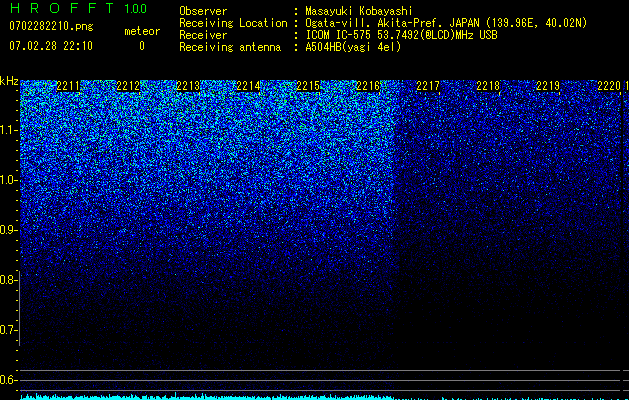The height and width of the screenshot is (400, 629).
Task: Select antenna value A504HB(yagi 4el)
Action: [x=353, y=47]
